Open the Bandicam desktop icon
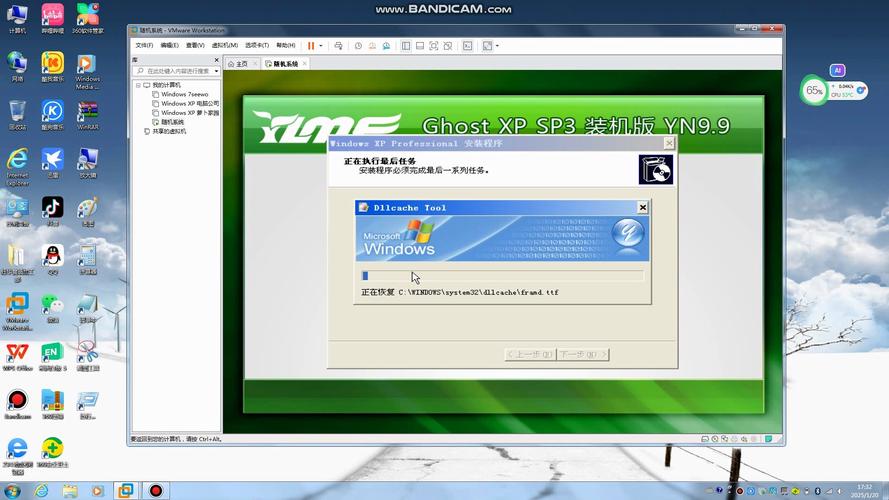 pos(17,404)
